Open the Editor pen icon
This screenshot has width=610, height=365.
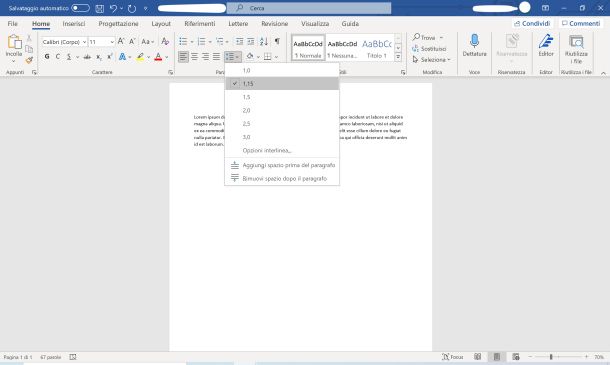click(546, 41)
